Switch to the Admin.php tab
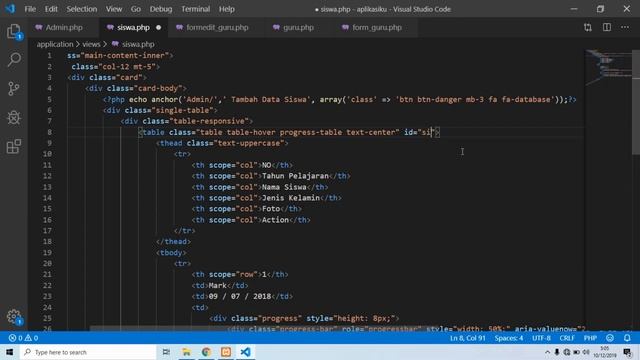Image resolution: width=640 pixels, height=360 pixels. (x=64, y=27)
